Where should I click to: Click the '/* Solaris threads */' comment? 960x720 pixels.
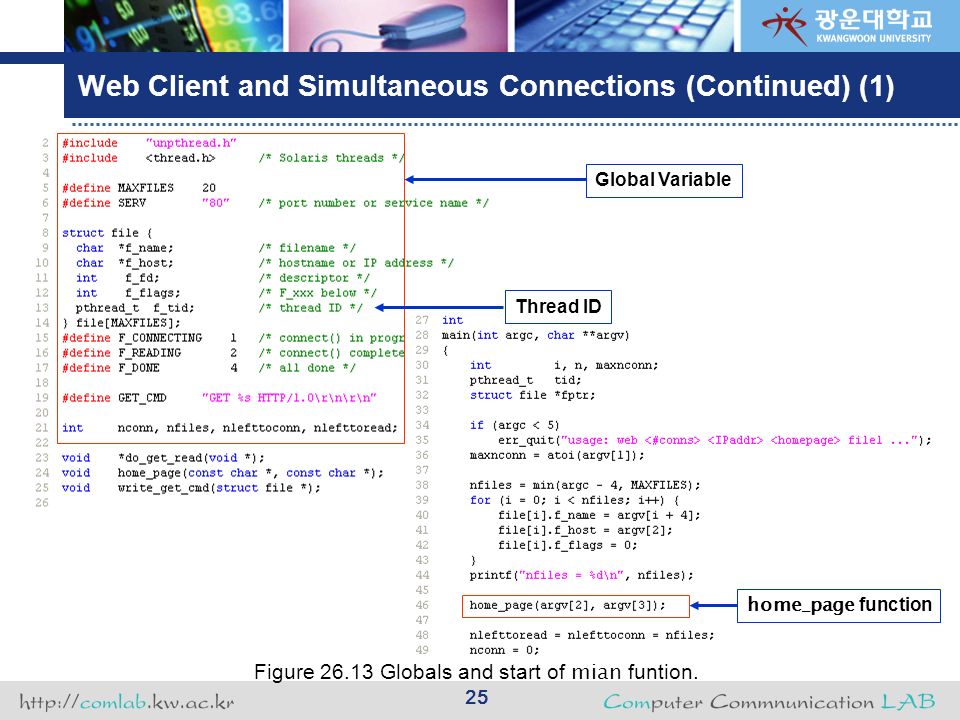coord(331,158)
